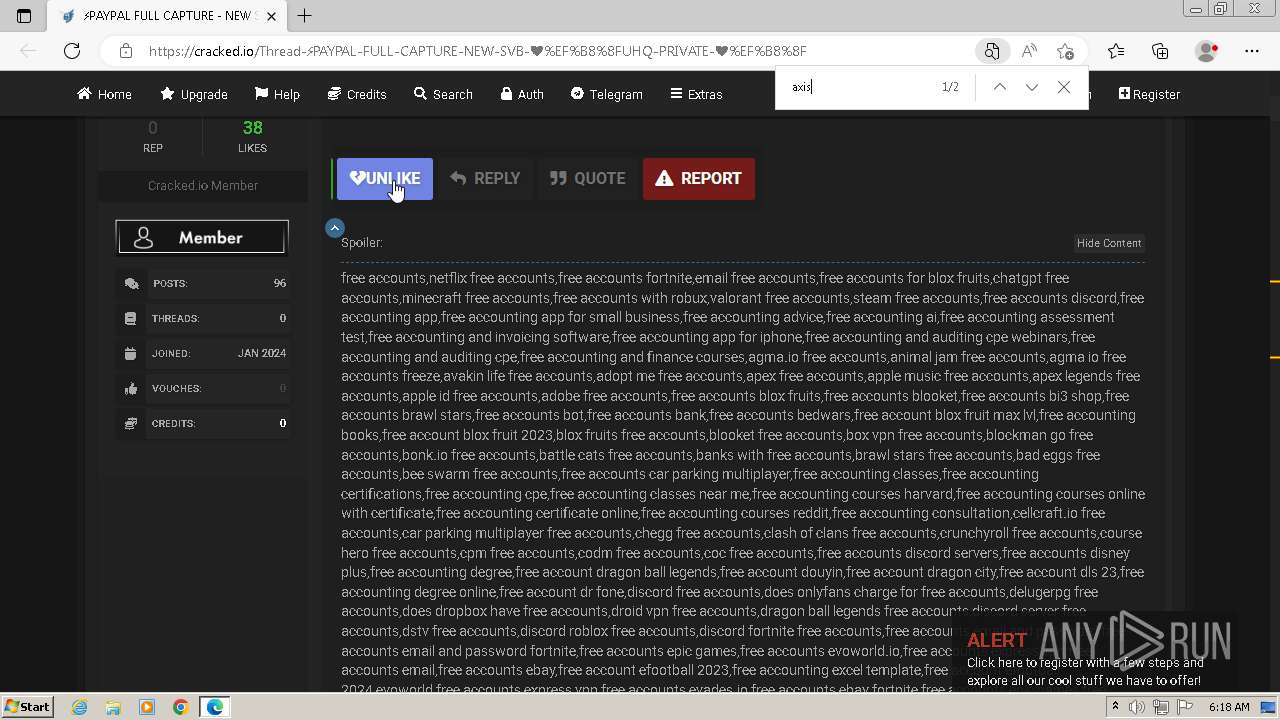Click the VOUCHES stat row
Screen dimensions: 1280x720
(205, 388)
